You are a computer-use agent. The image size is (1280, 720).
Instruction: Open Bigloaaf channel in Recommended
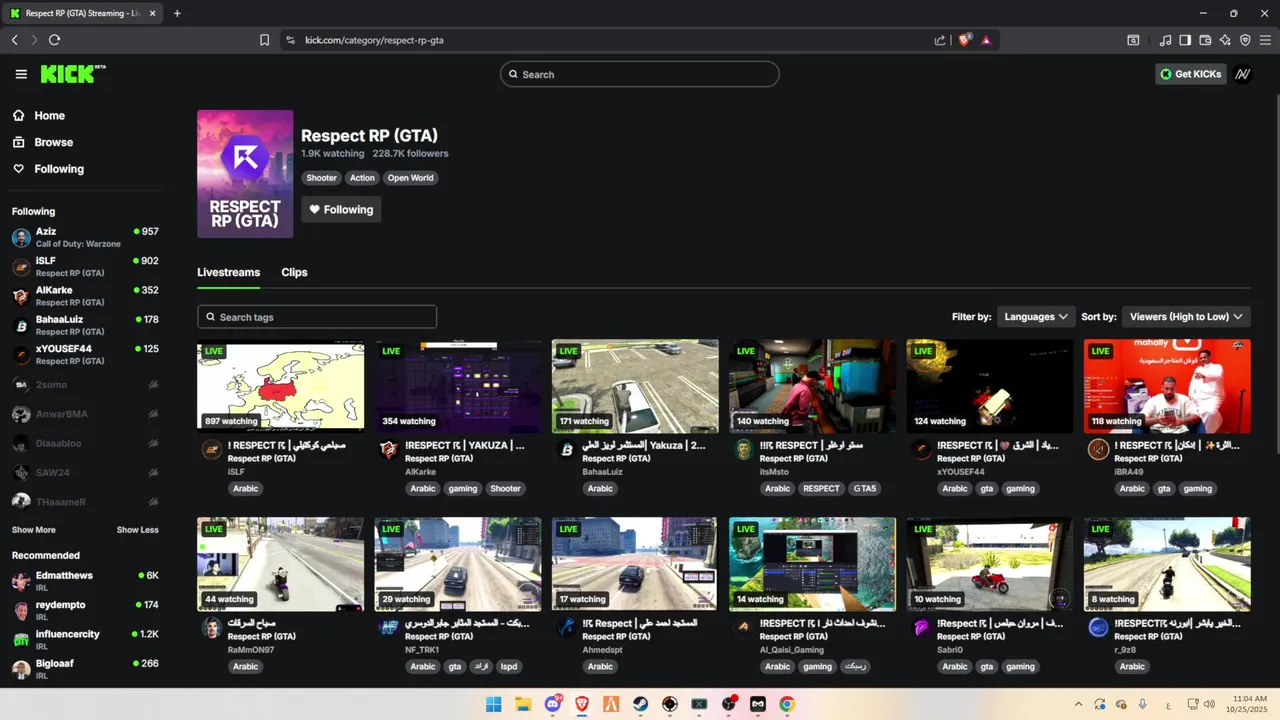[85, 669]
